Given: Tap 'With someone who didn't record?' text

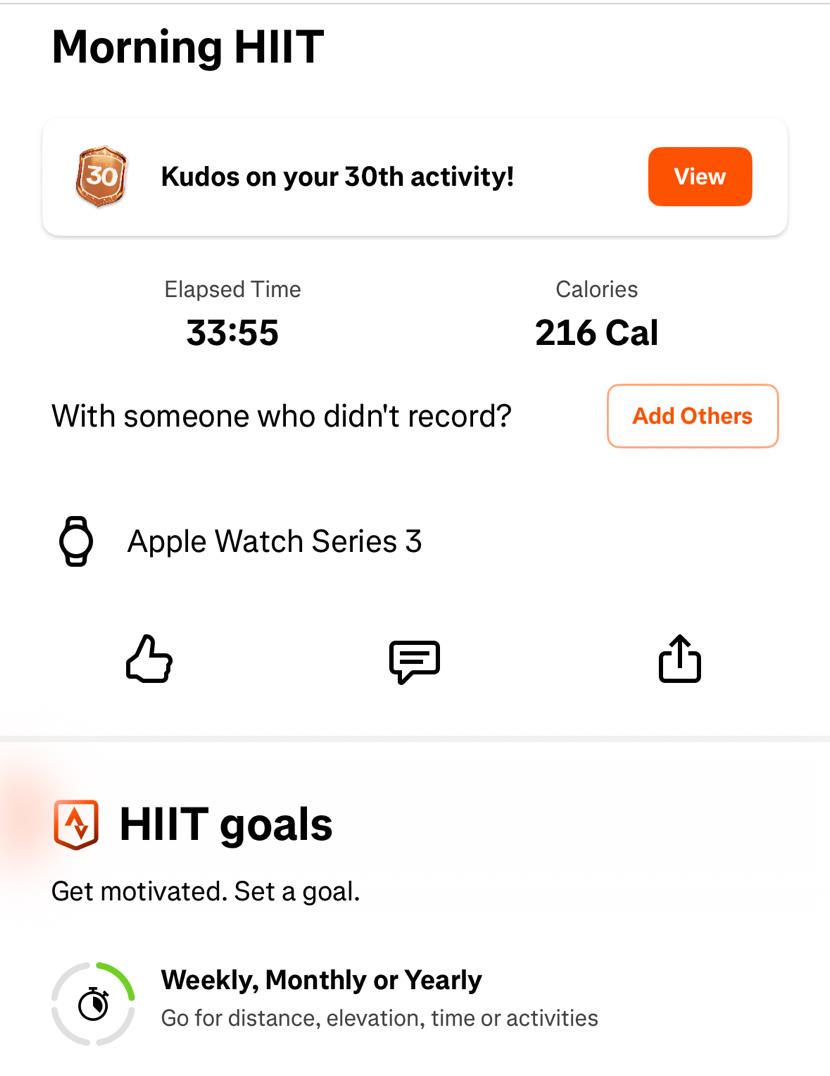Looking at the screenshot, I should (x=281, y=416).
